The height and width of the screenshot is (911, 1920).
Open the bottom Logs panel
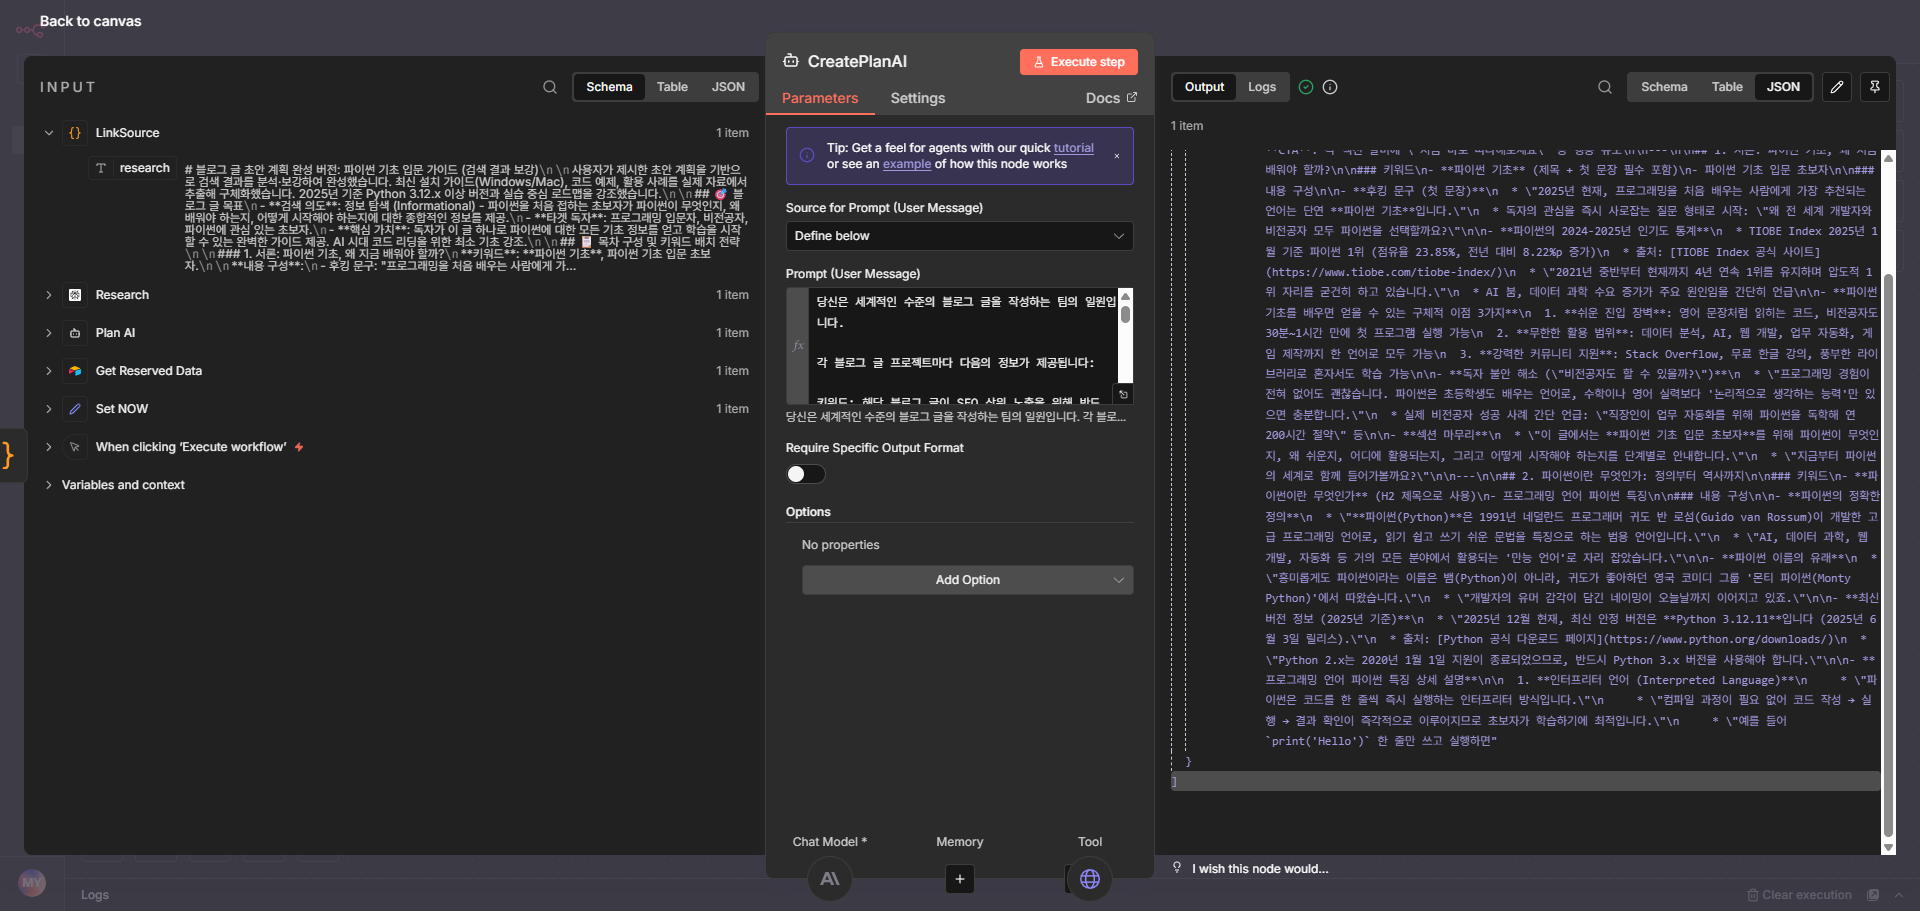[95, 895]
